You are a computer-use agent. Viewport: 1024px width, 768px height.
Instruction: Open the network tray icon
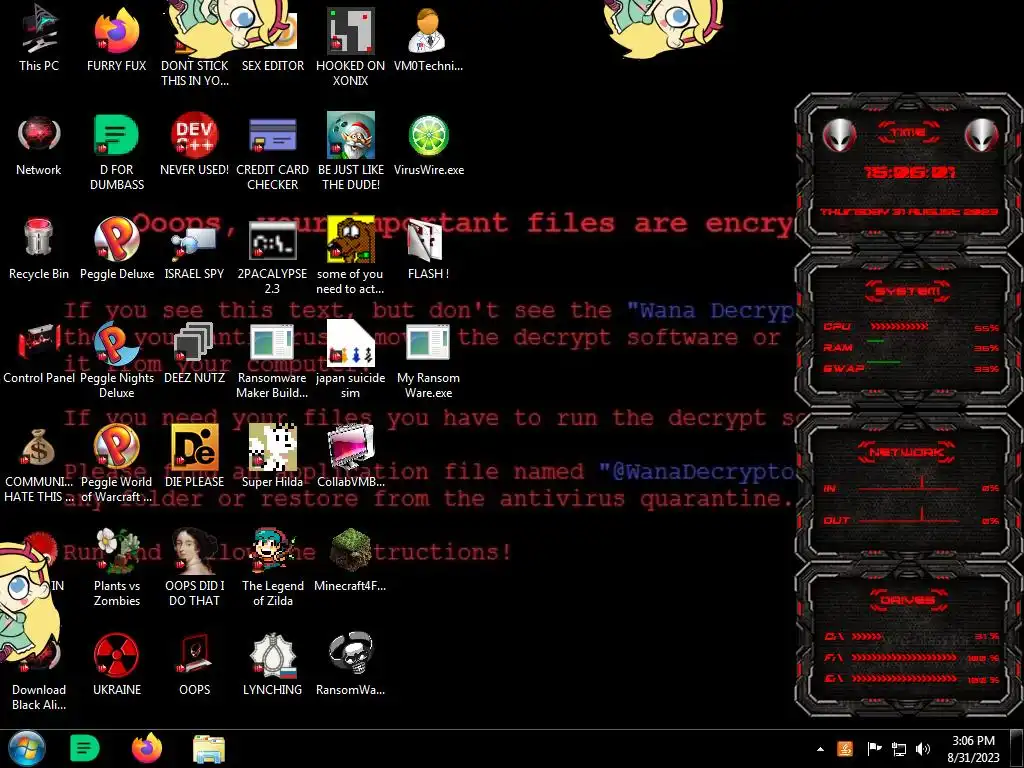899,749
